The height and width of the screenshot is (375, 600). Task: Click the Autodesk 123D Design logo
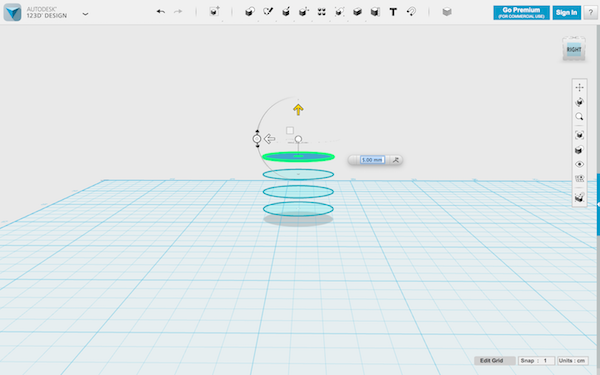click(x=12, y=12)
